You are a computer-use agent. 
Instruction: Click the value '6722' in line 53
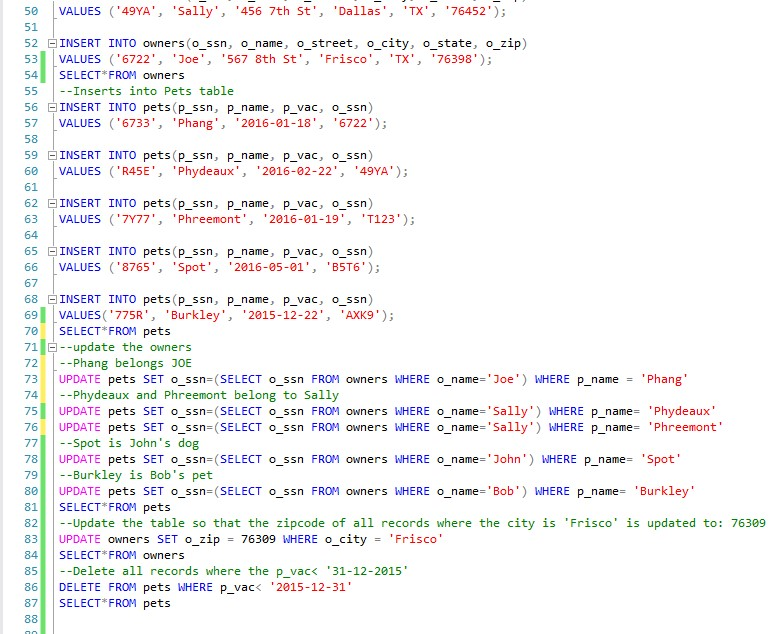(136, 59)
